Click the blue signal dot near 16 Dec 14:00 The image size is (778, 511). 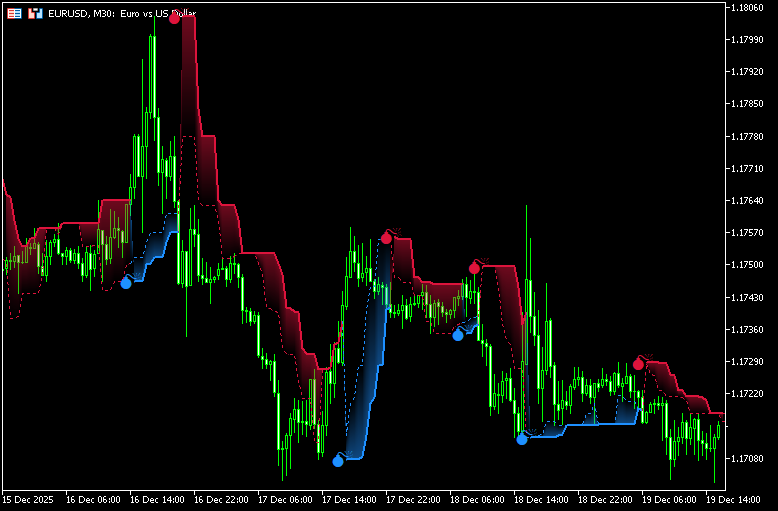point(126,283)
